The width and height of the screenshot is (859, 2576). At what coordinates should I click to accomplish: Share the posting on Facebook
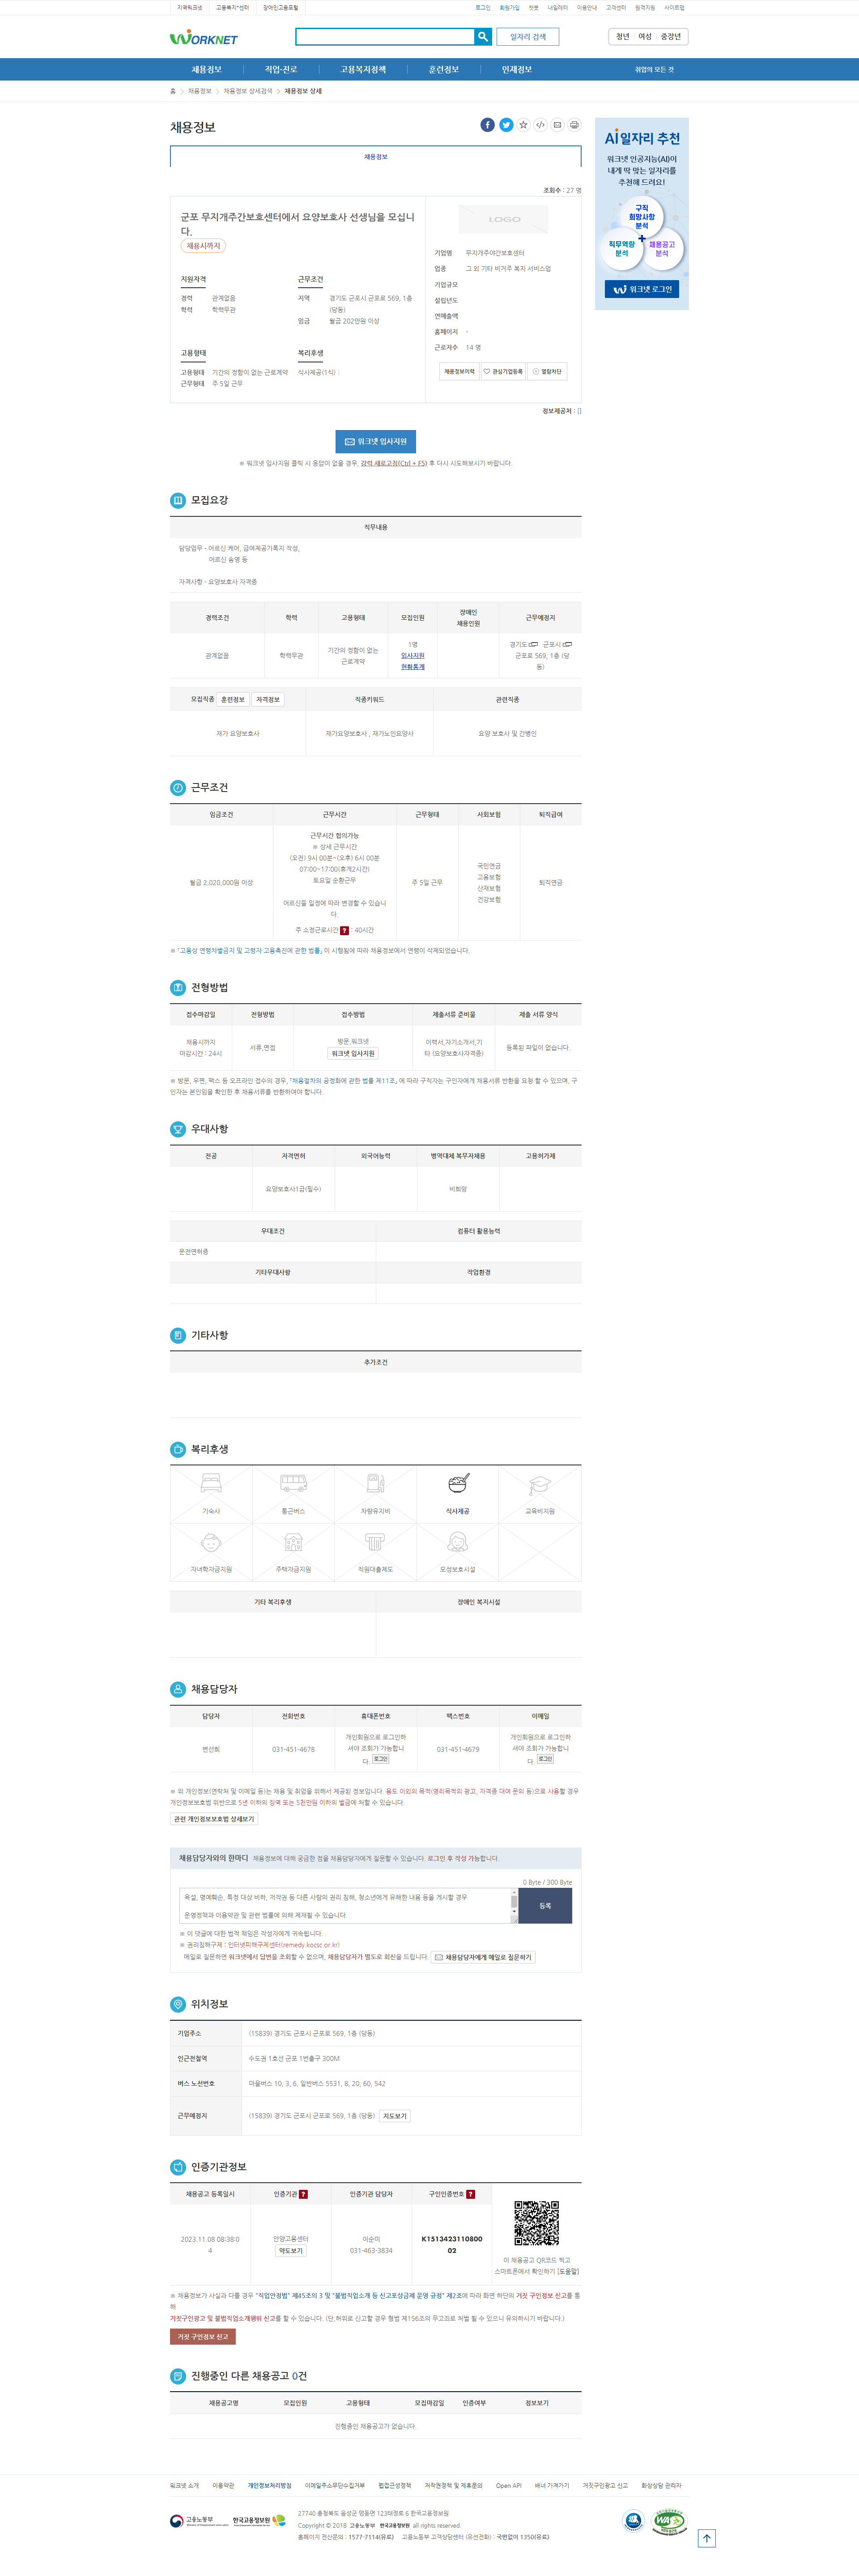487,125
